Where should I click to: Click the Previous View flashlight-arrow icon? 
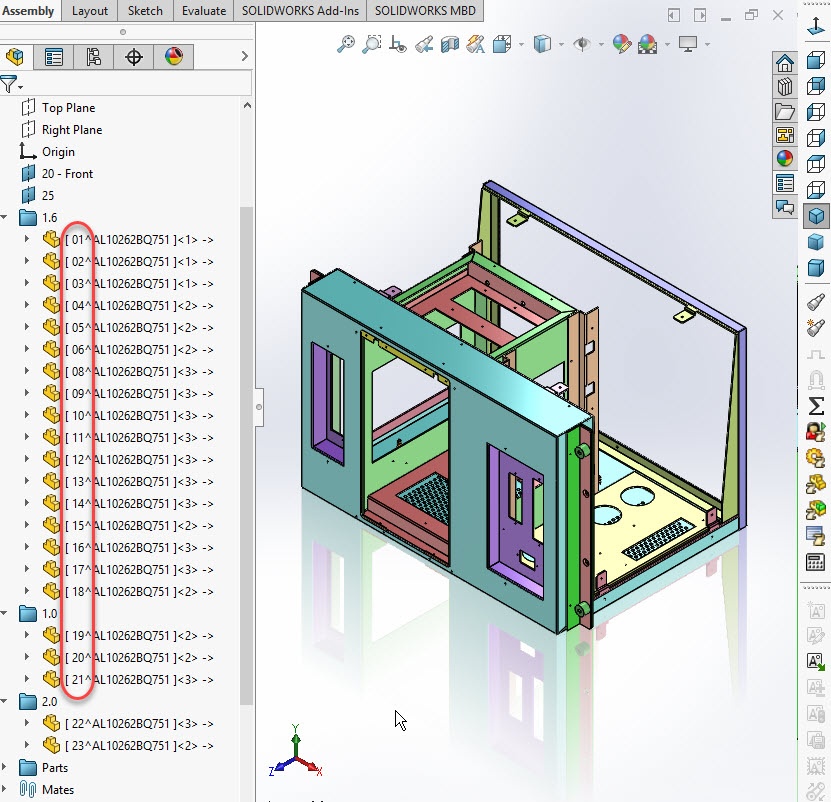423,44
